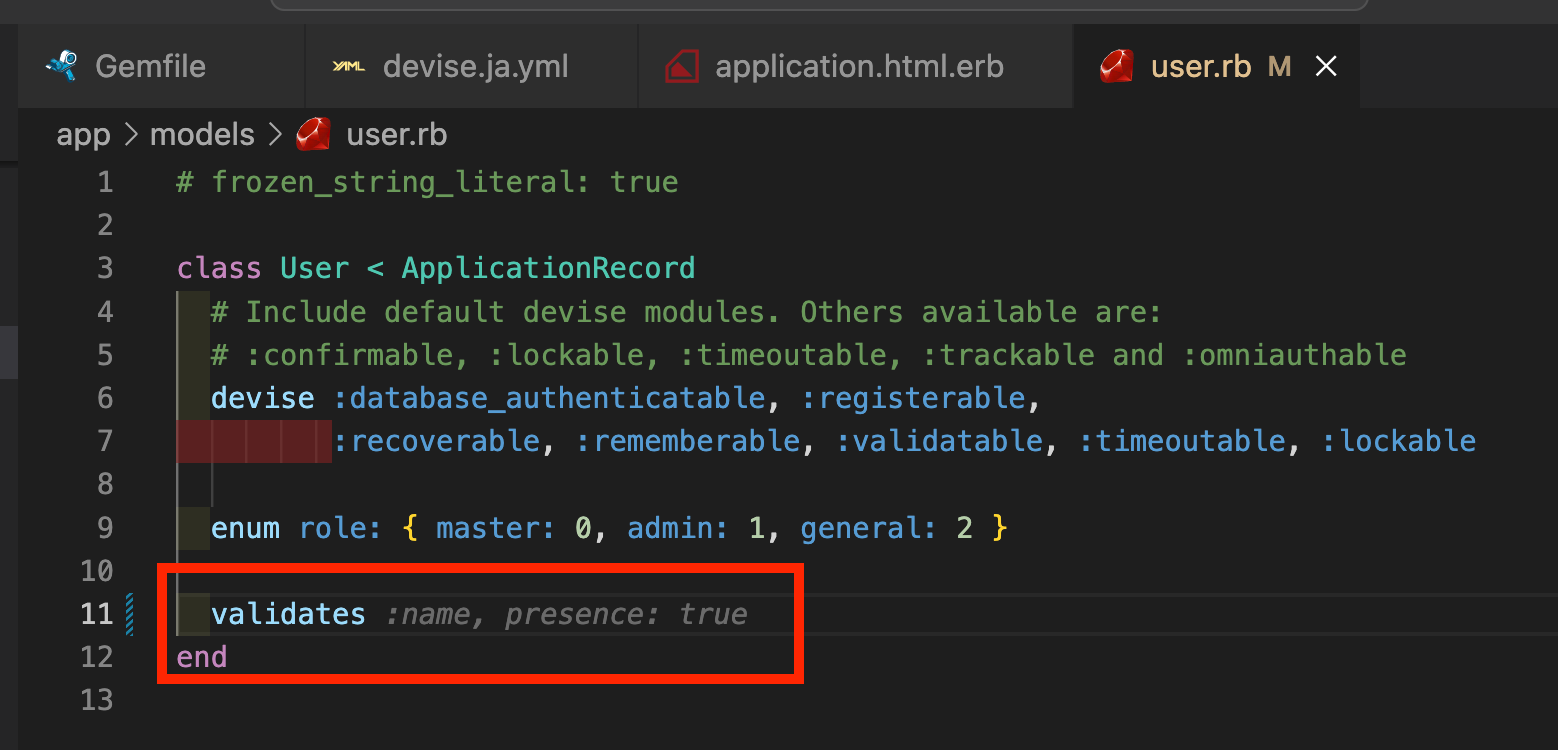Screen dimensions: 1558x750
Task: Expand the user.rb breadcrumb symbol list
Action: (x=396, y=134)
